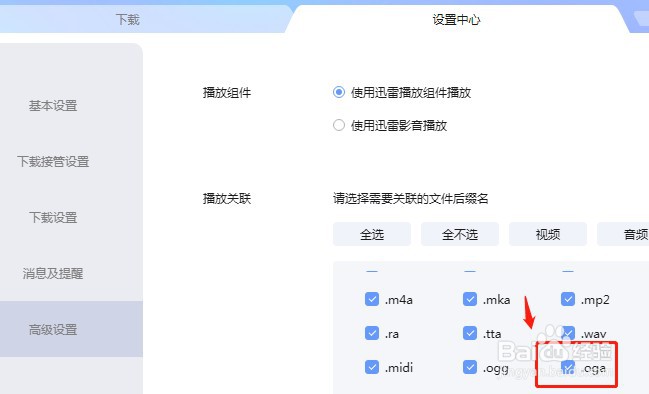Toggle the .mp2 checkbox
The height and width of the screenshot is (394, 649).
pos(568,299)
